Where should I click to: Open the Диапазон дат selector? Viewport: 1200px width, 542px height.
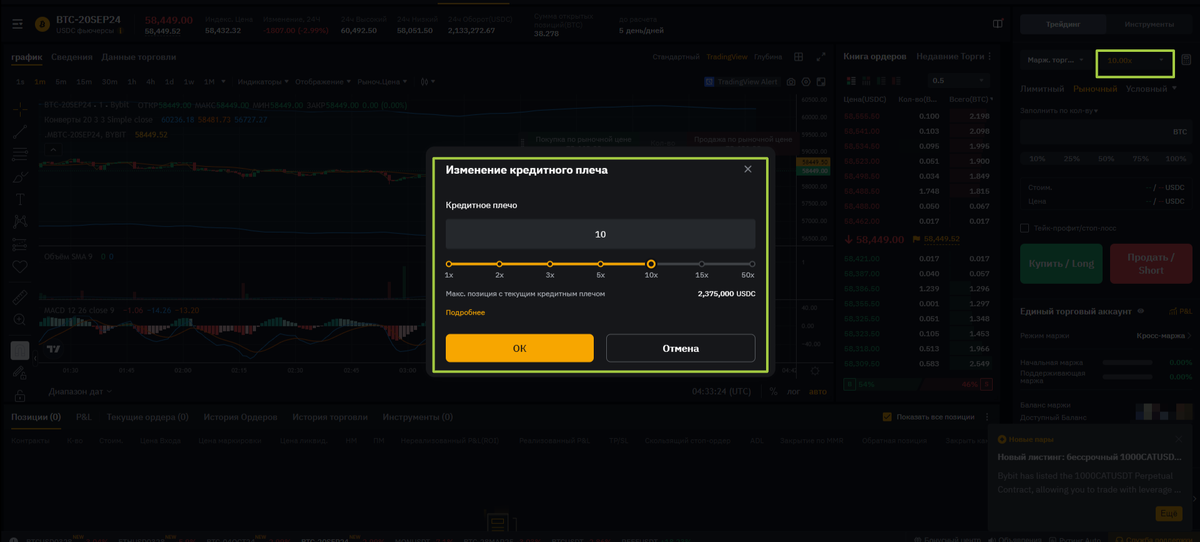tap(79, 391)
